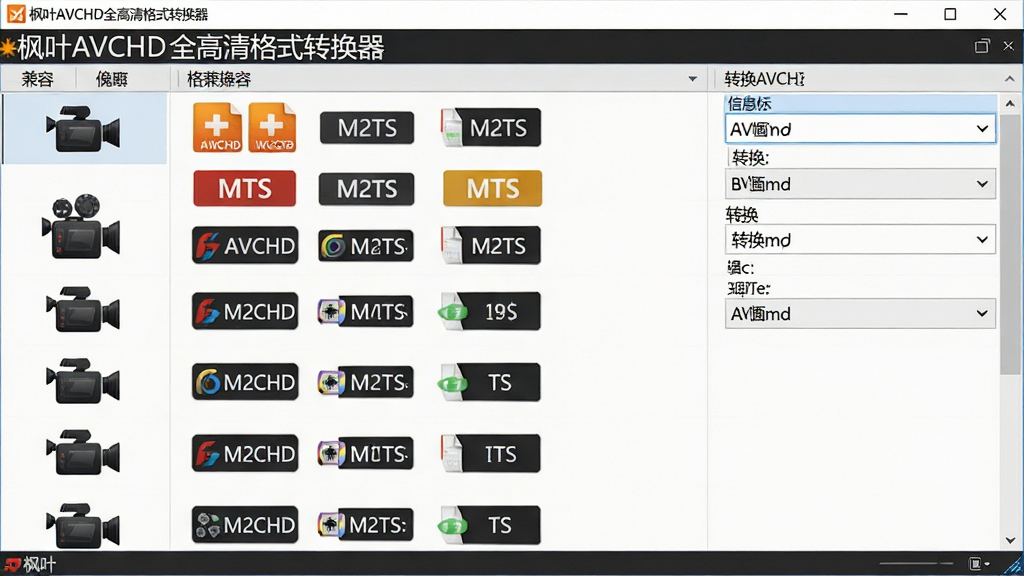Pick plain M2TS badge beside orange plus icons

click(367, 127)
